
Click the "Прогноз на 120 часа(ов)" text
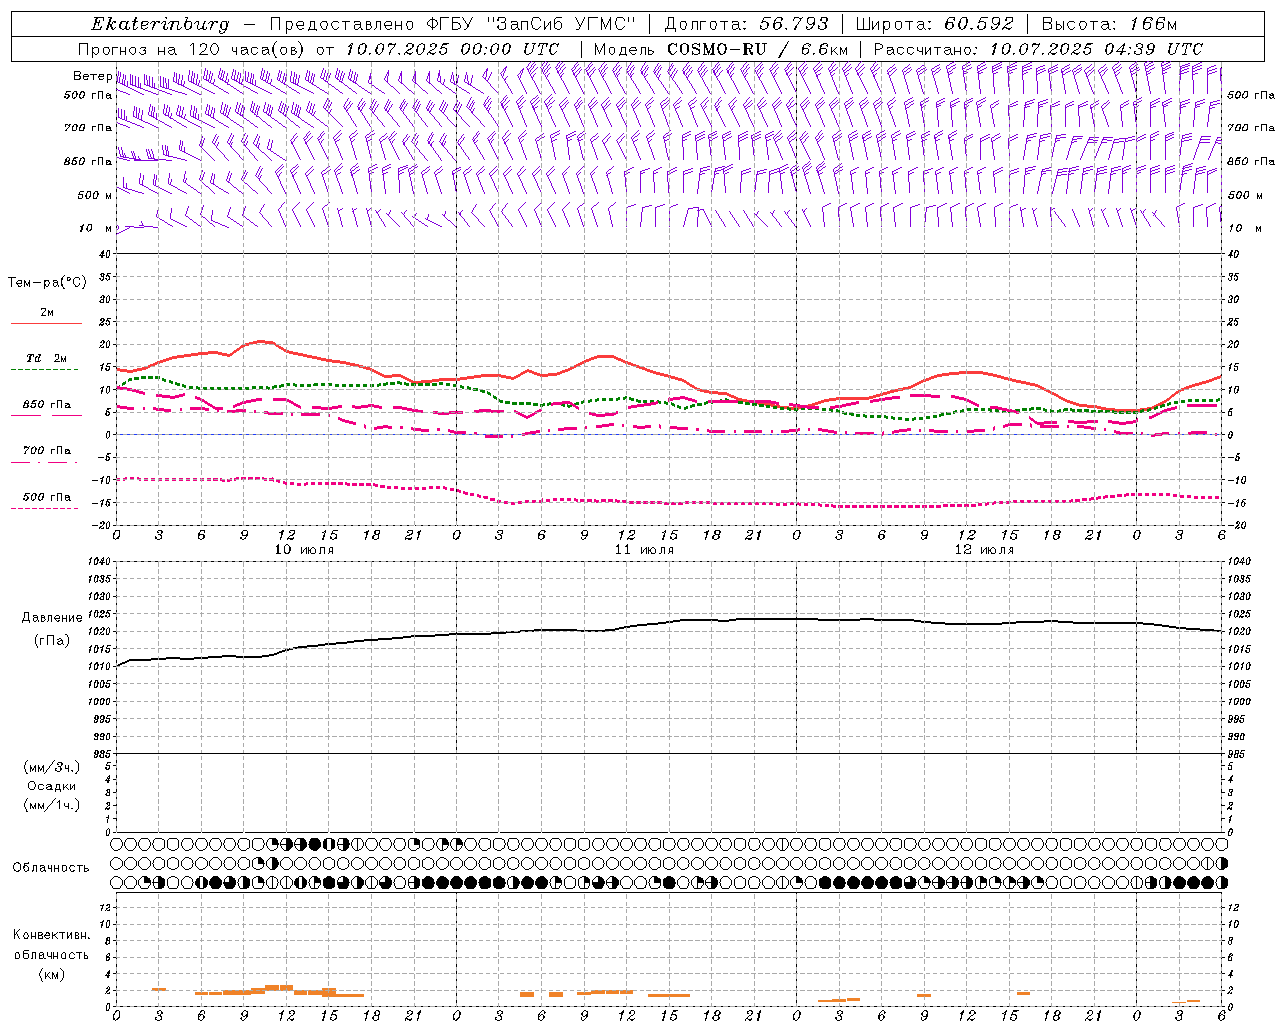pyautogui.click(x=193, y=49)
